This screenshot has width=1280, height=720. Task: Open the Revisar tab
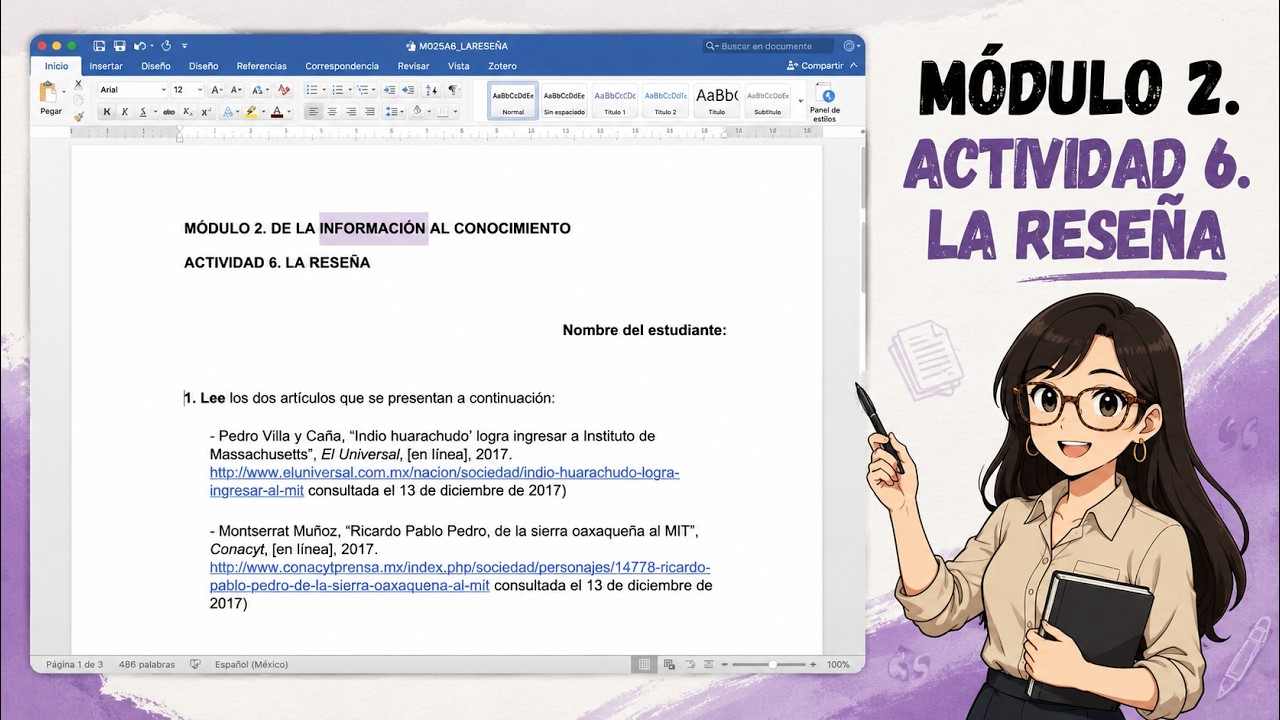[413, 66]
